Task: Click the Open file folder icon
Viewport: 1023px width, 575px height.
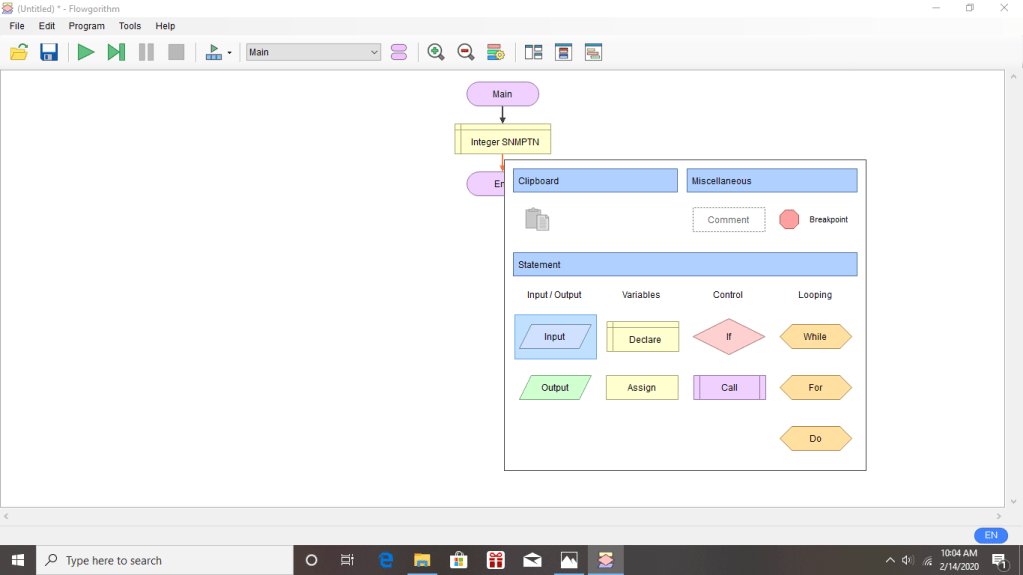Action: tap(19, 52)
